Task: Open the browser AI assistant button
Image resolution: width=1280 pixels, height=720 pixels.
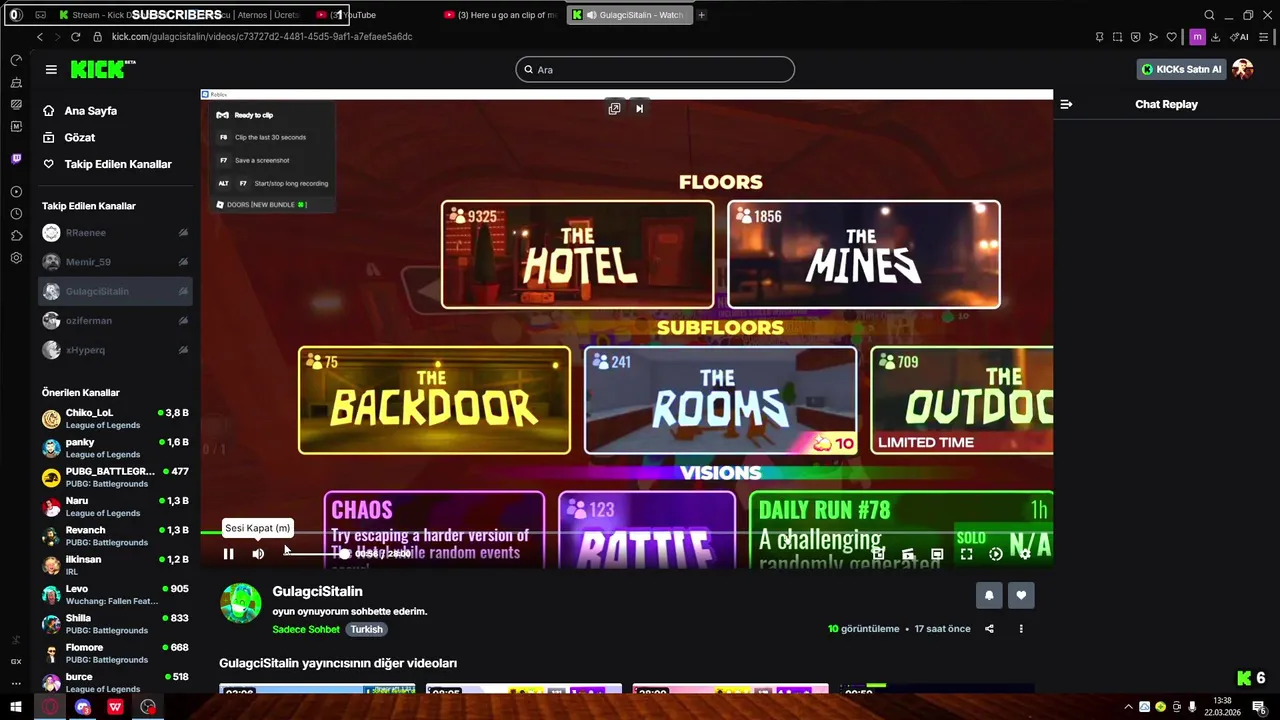Action: (1239, 37)
